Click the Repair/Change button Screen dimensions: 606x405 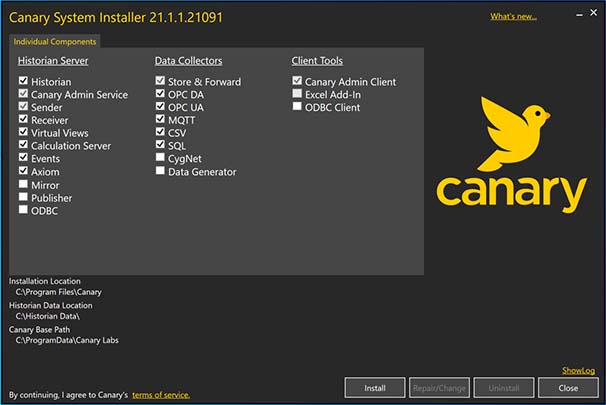tap(439, 388)
